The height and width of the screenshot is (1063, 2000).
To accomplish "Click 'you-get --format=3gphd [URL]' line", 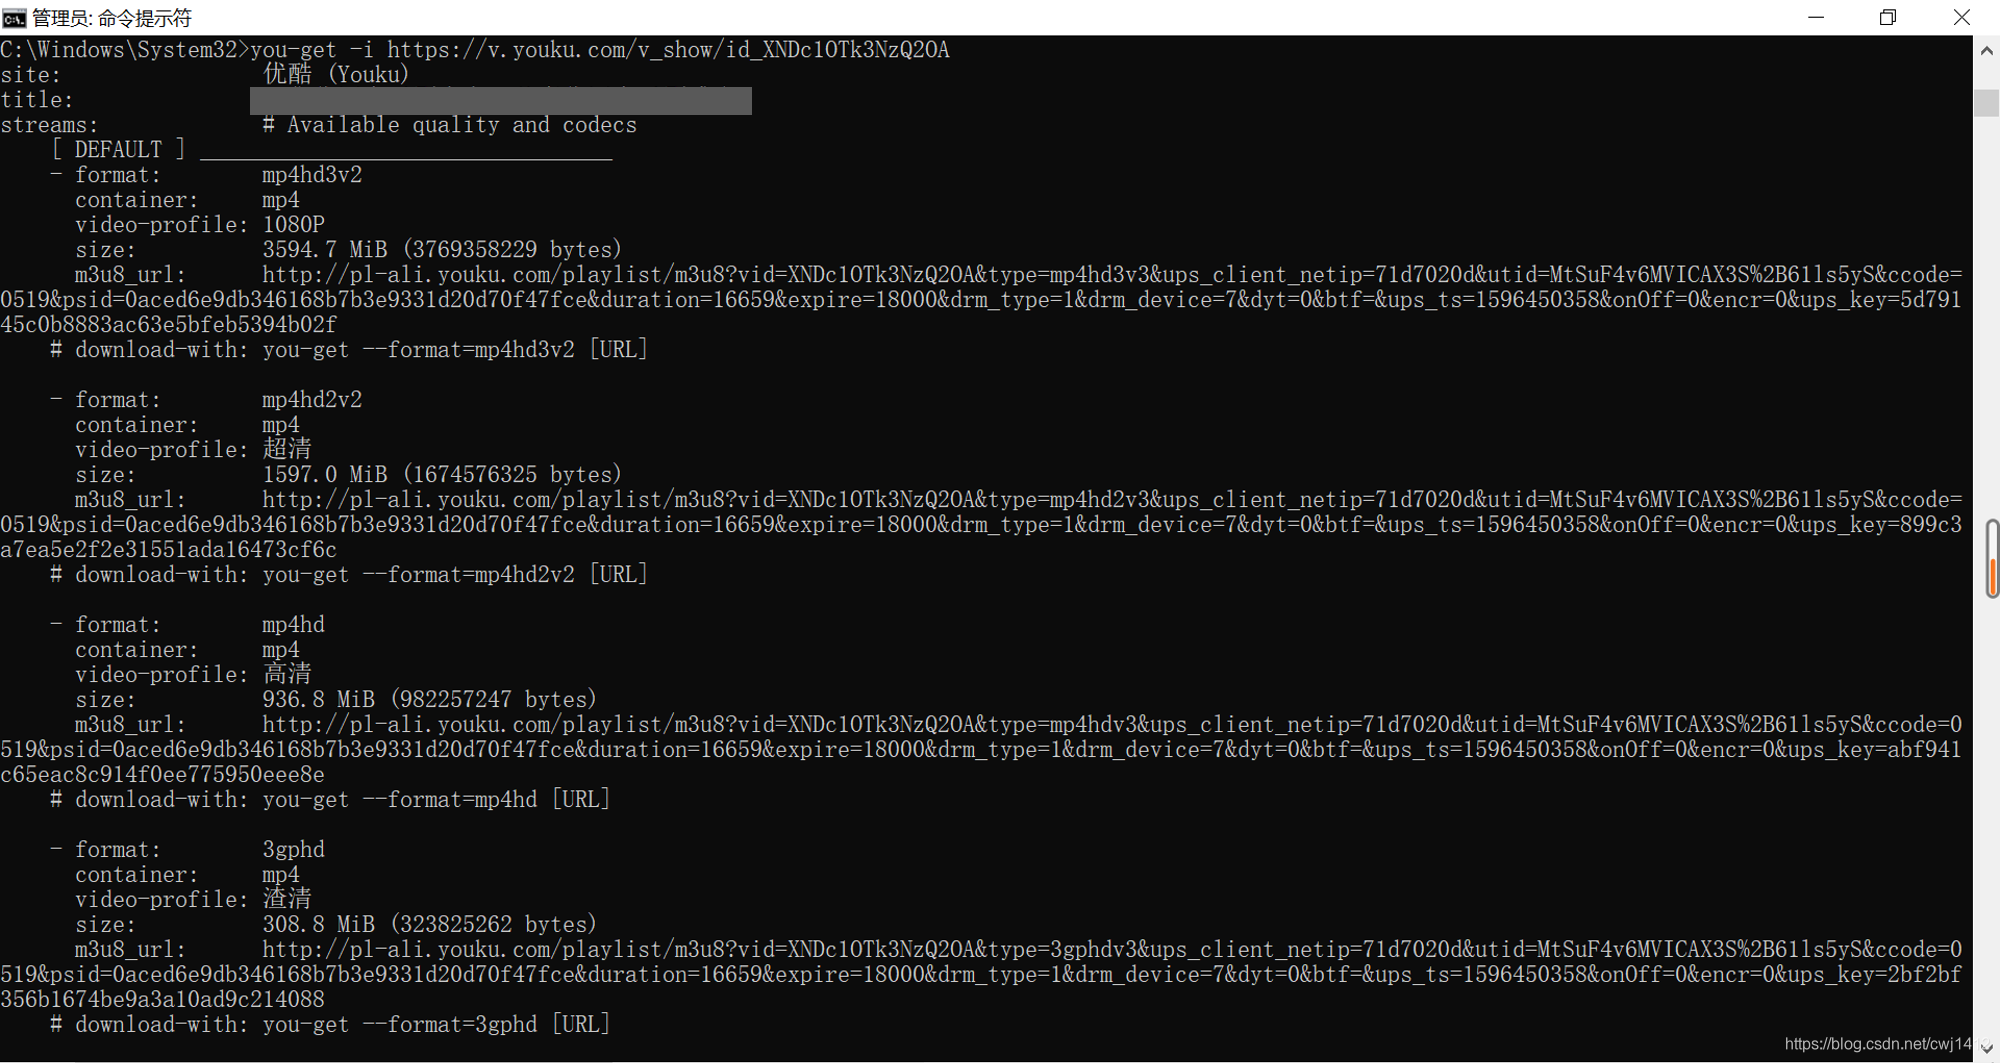I will [x=436, y=1025].
